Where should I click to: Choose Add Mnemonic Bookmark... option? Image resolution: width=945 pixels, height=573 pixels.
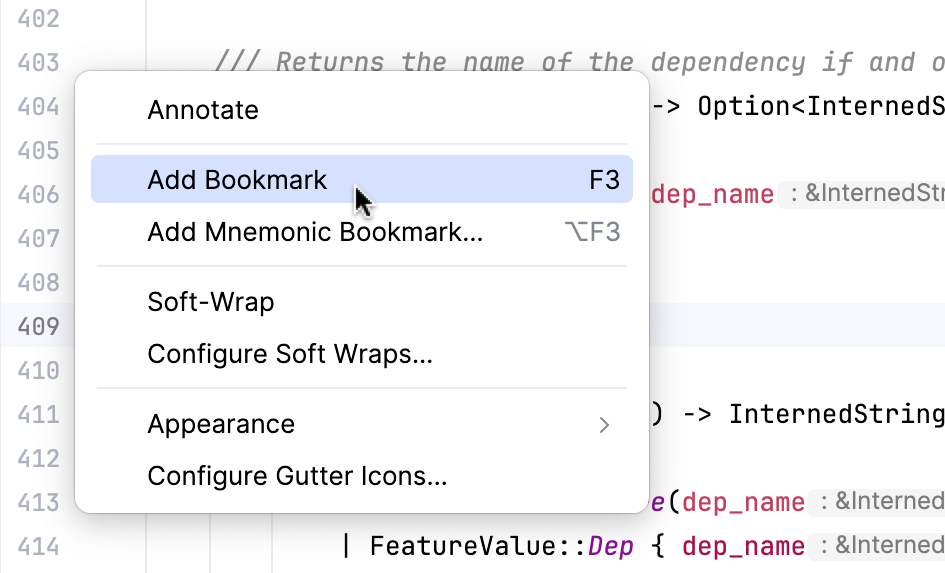click(x=314, y=233)
